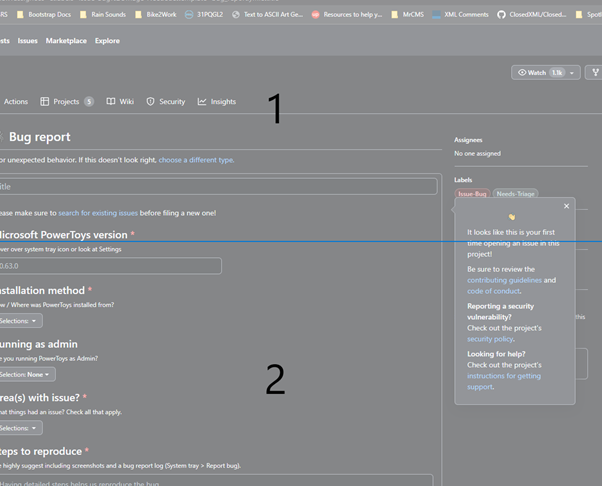Image resolution: width=602 pixels, height=486 pixels.
Task: Click the Labels sidebar heading
Action: tap(463, 180)
